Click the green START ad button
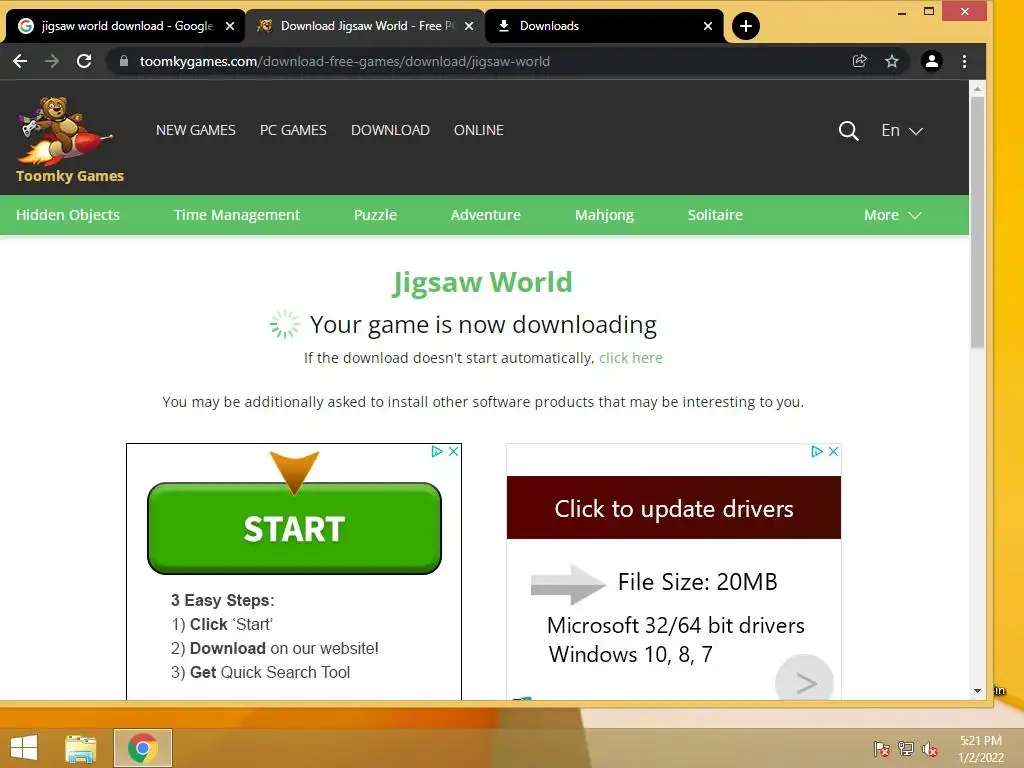This screenshot has height=768, width=1024. pyautogui.click(x=295, y=528)
